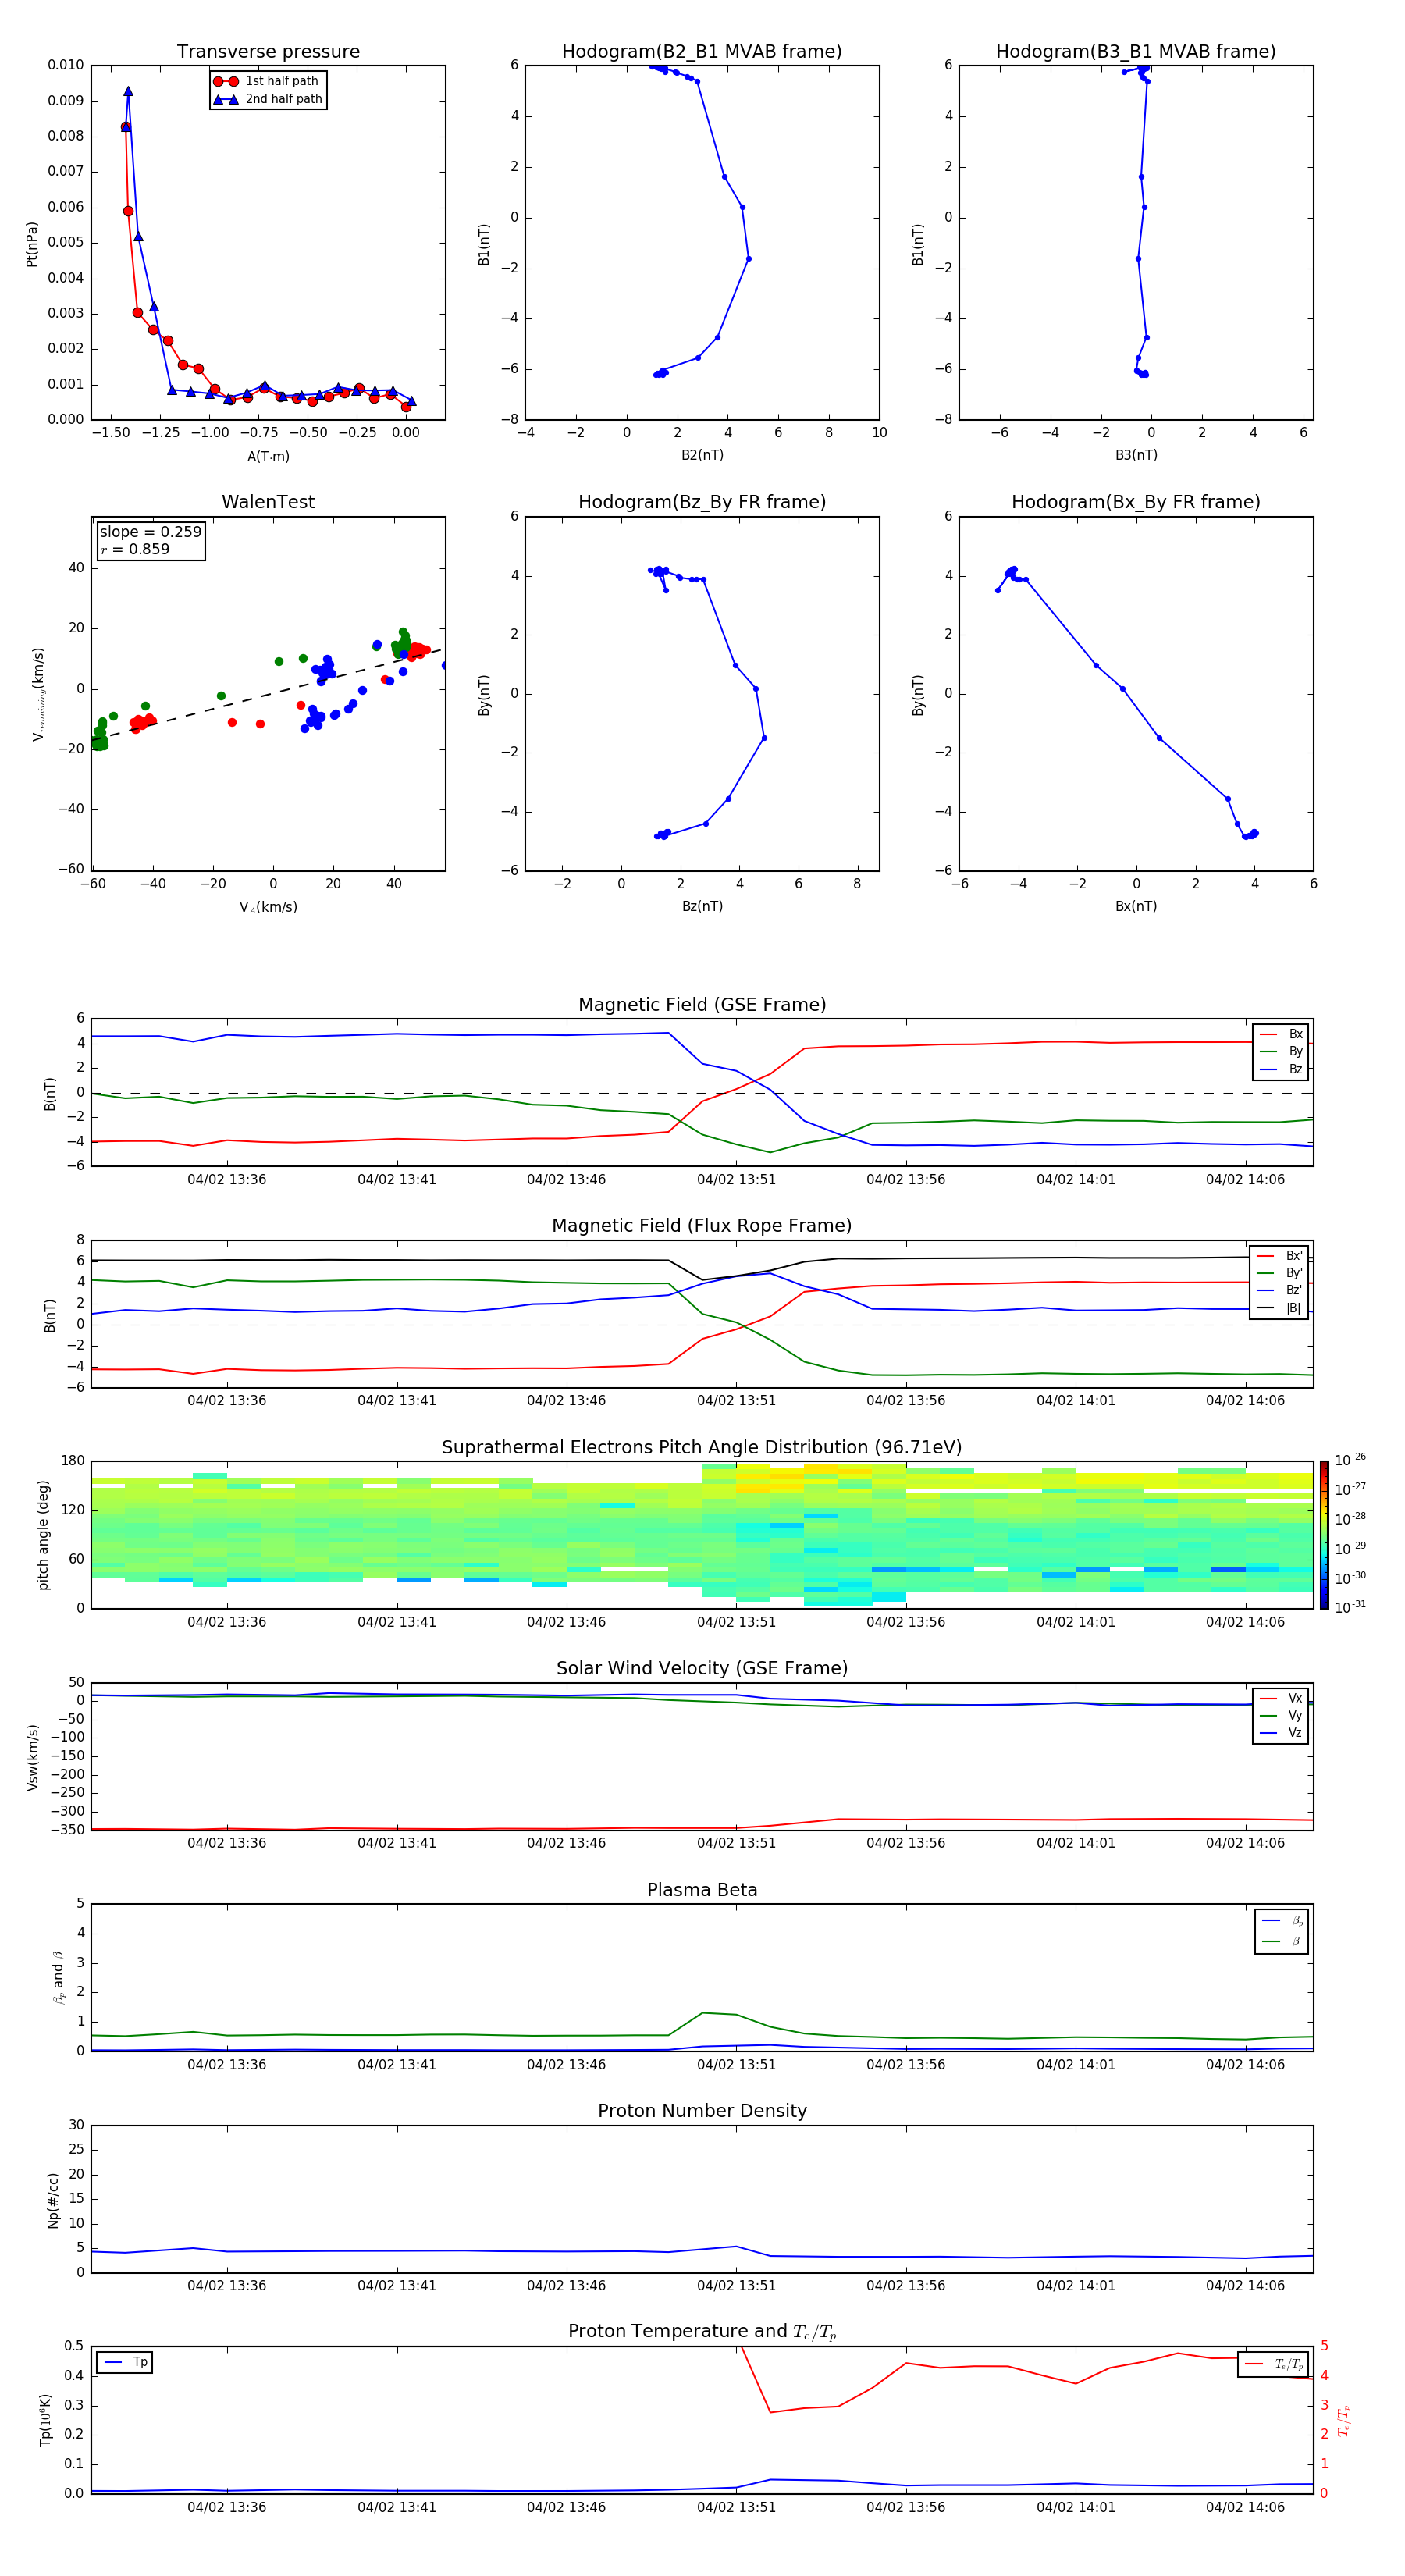The image size is (1405, 2576).
Task: Click "04/02 13:51" tick under GSE magnetic field
Action: [736, 1180]
